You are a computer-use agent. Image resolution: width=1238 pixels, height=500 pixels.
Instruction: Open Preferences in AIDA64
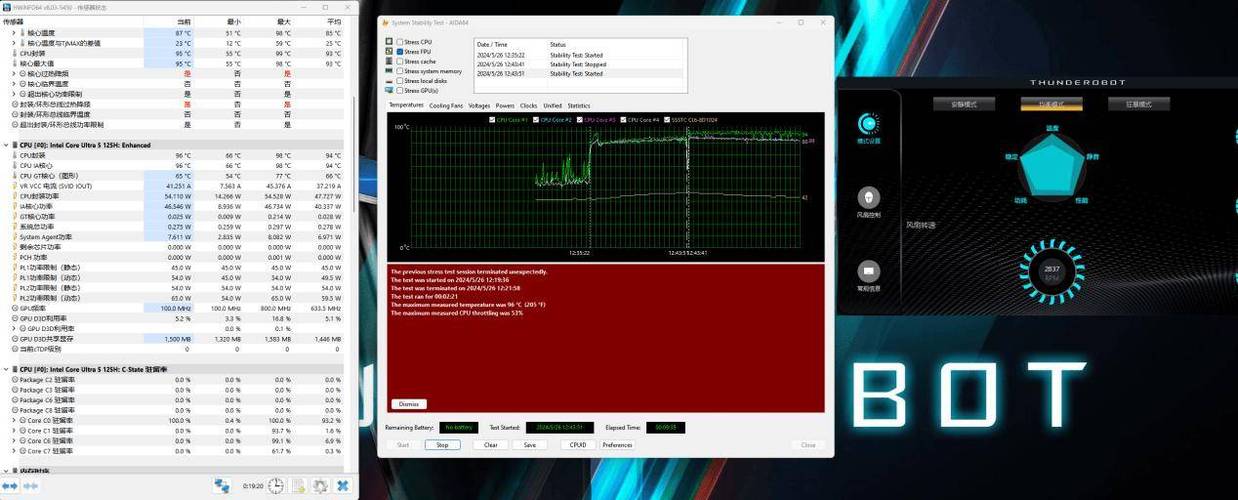pos(617,445)
